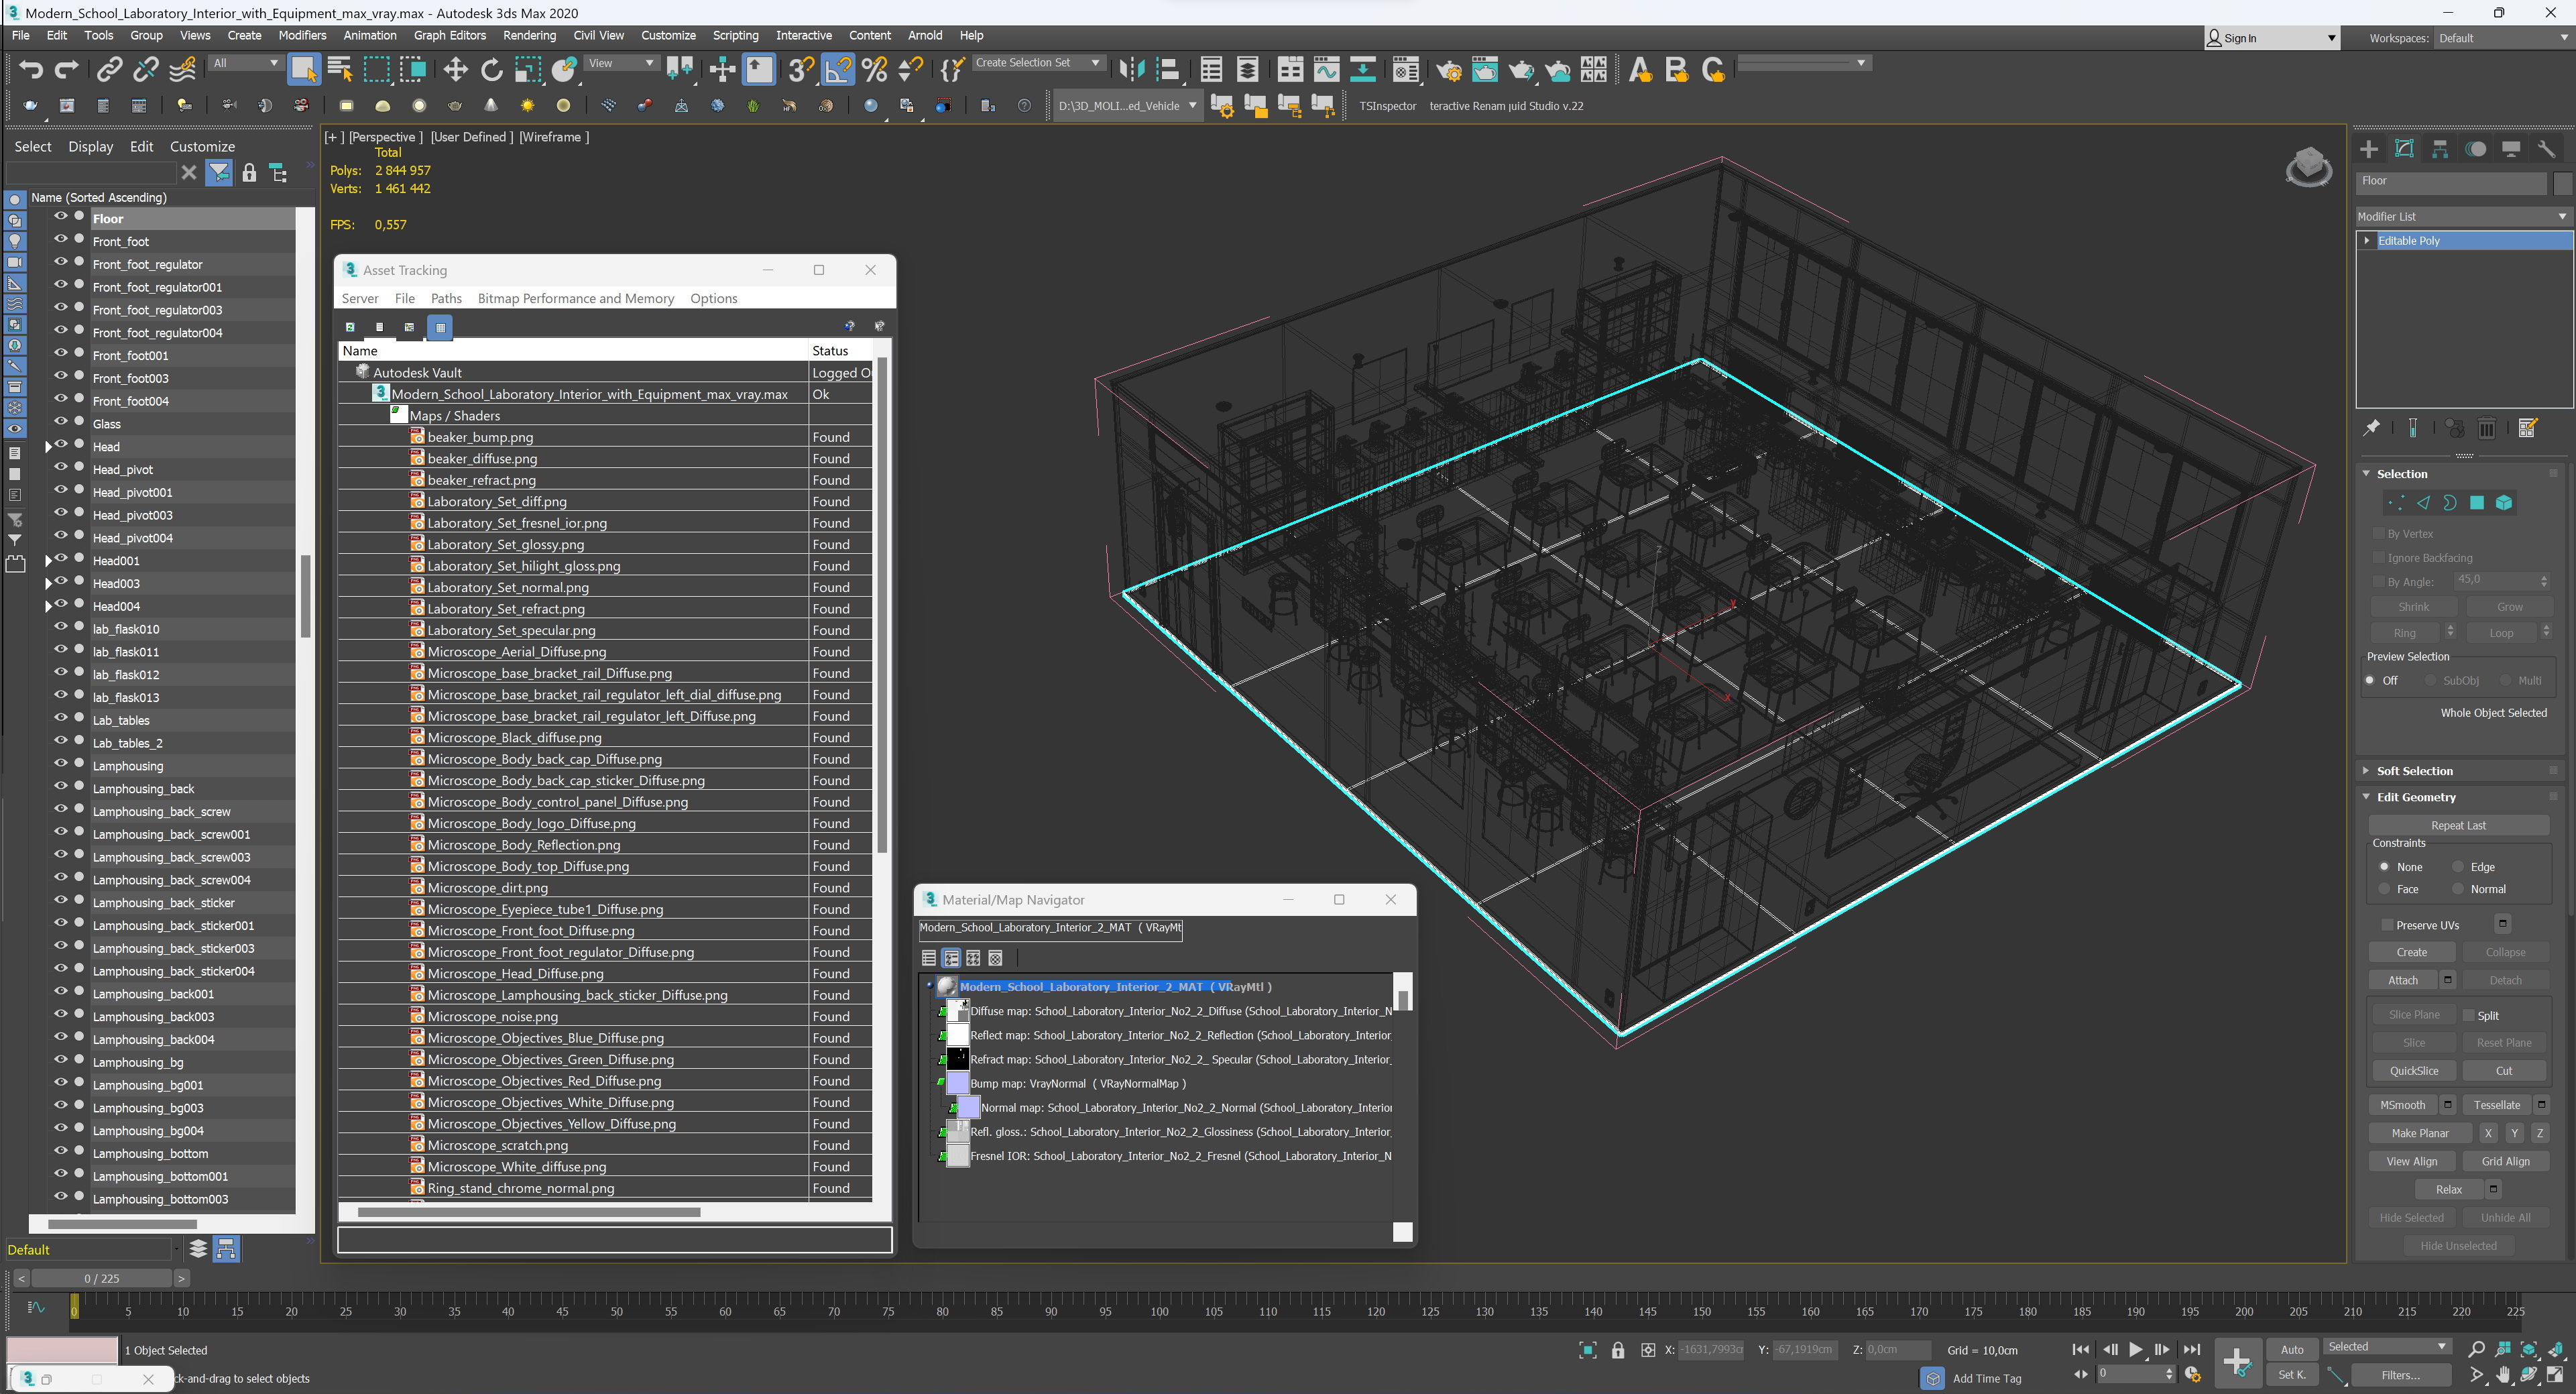Activate the Select Object tool
2576x1394 pixels.
tap(303, 69)
